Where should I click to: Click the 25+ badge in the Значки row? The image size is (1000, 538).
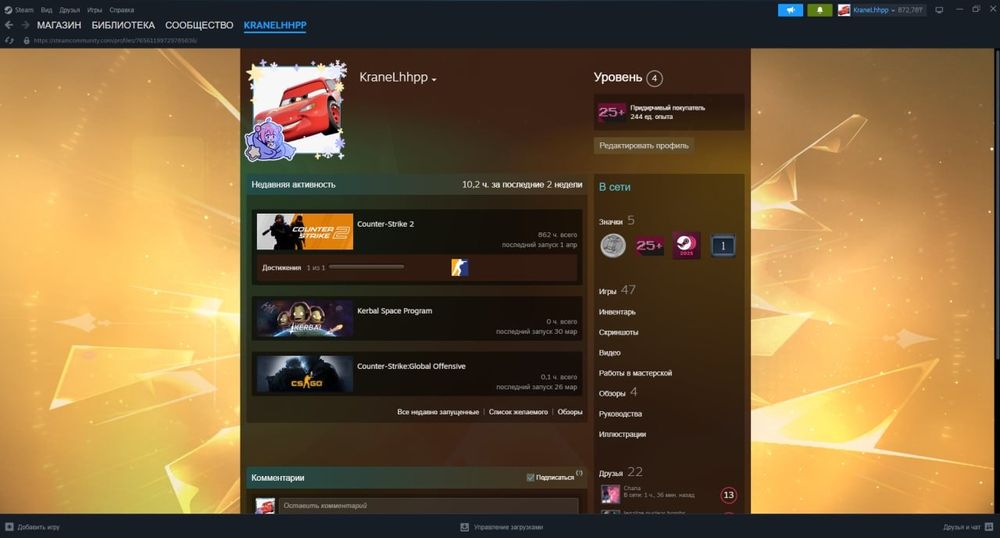[649, 245]
